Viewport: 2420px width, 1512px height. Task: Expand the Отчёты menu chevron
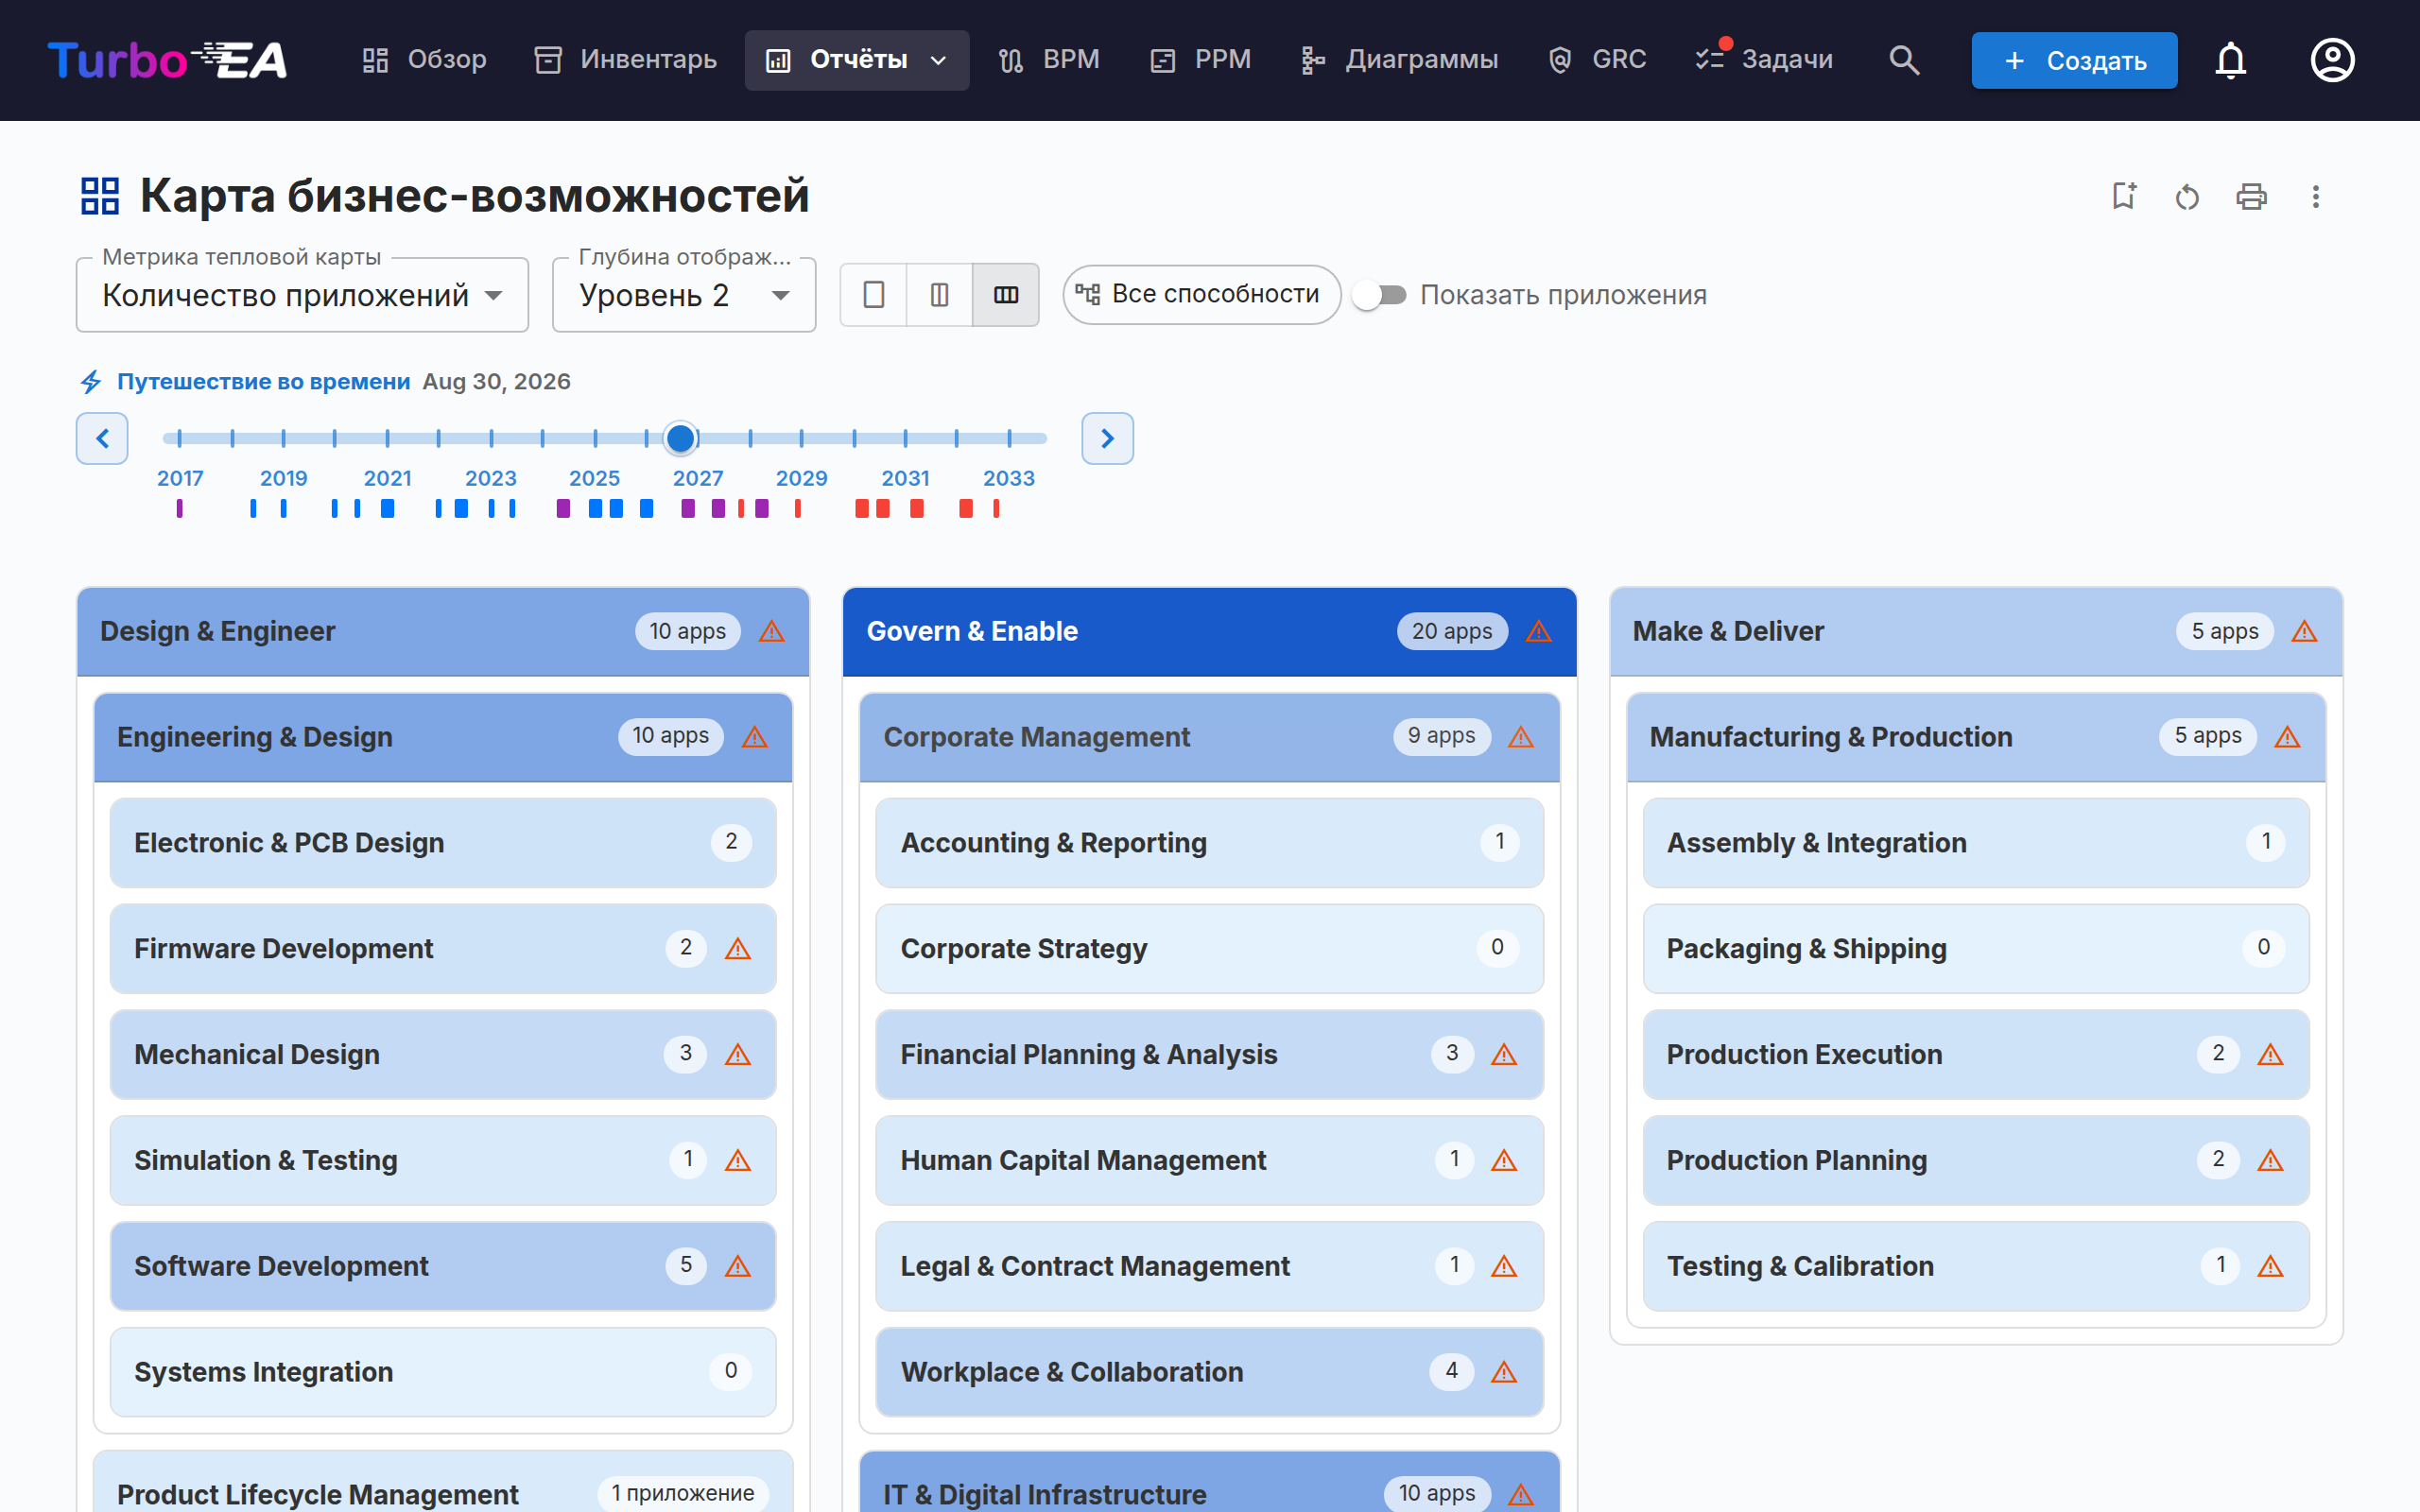(938, 61)
